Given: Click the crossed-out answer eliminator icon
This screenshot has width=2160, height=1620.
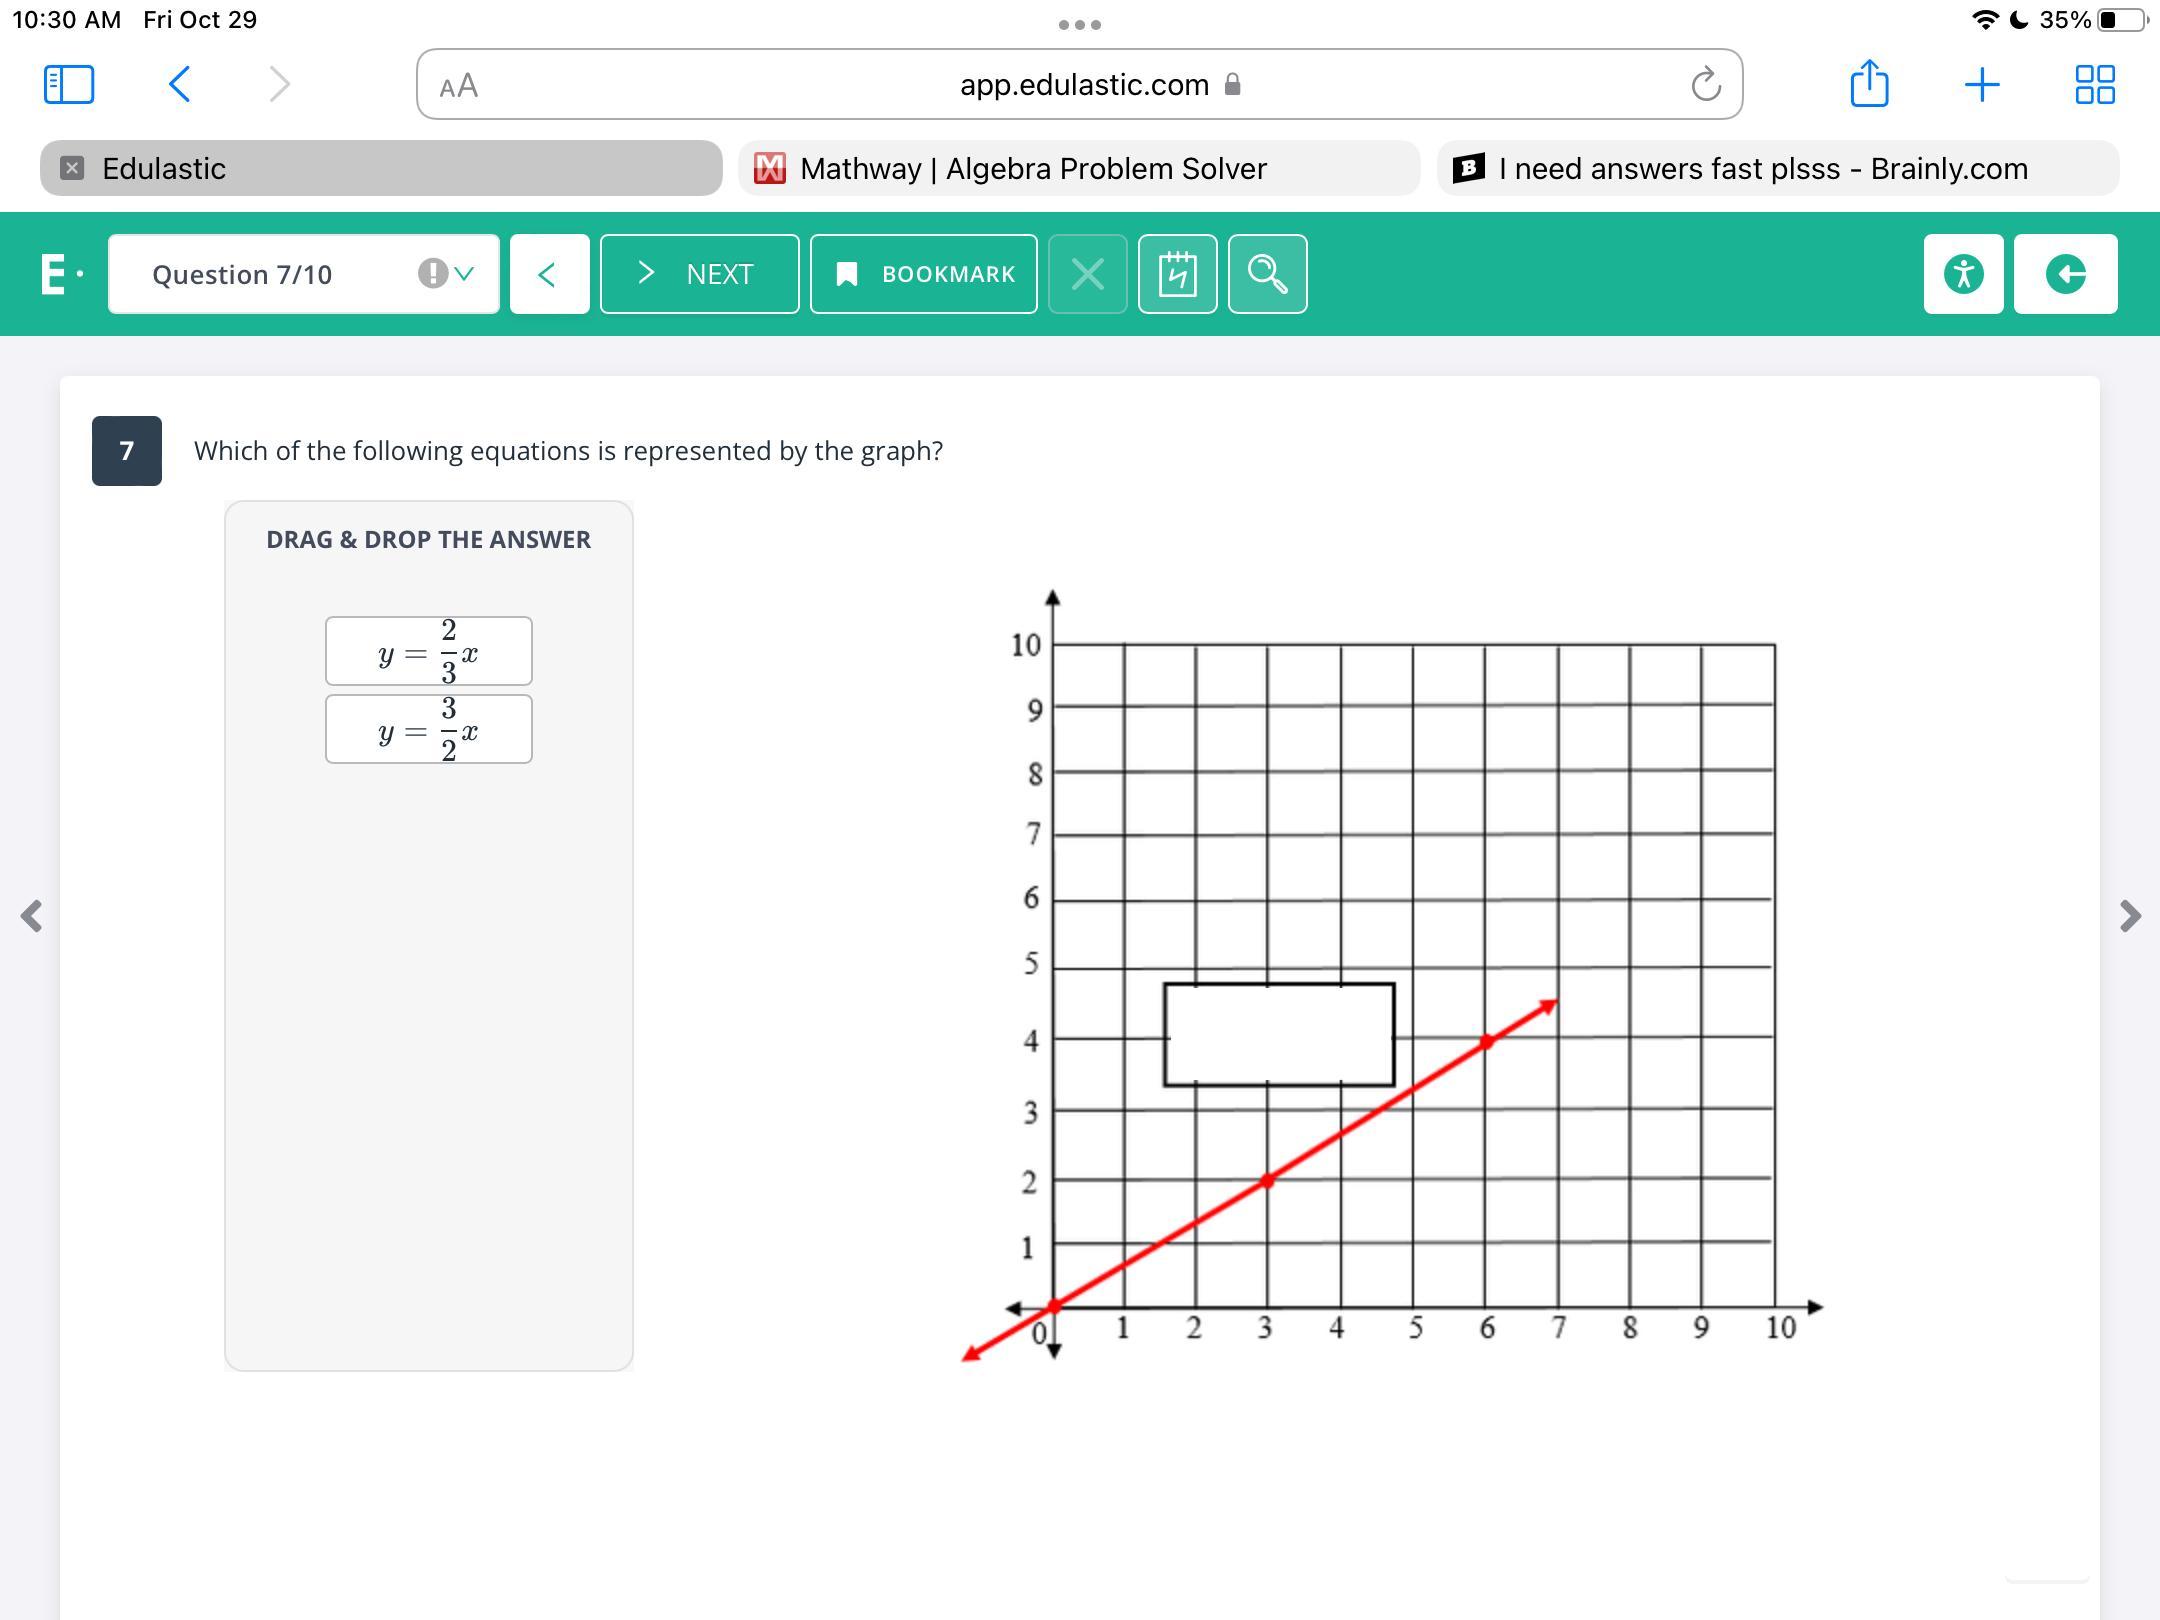Looking at the screenshot, I should pyautogui.click(x=1087, y=274).
